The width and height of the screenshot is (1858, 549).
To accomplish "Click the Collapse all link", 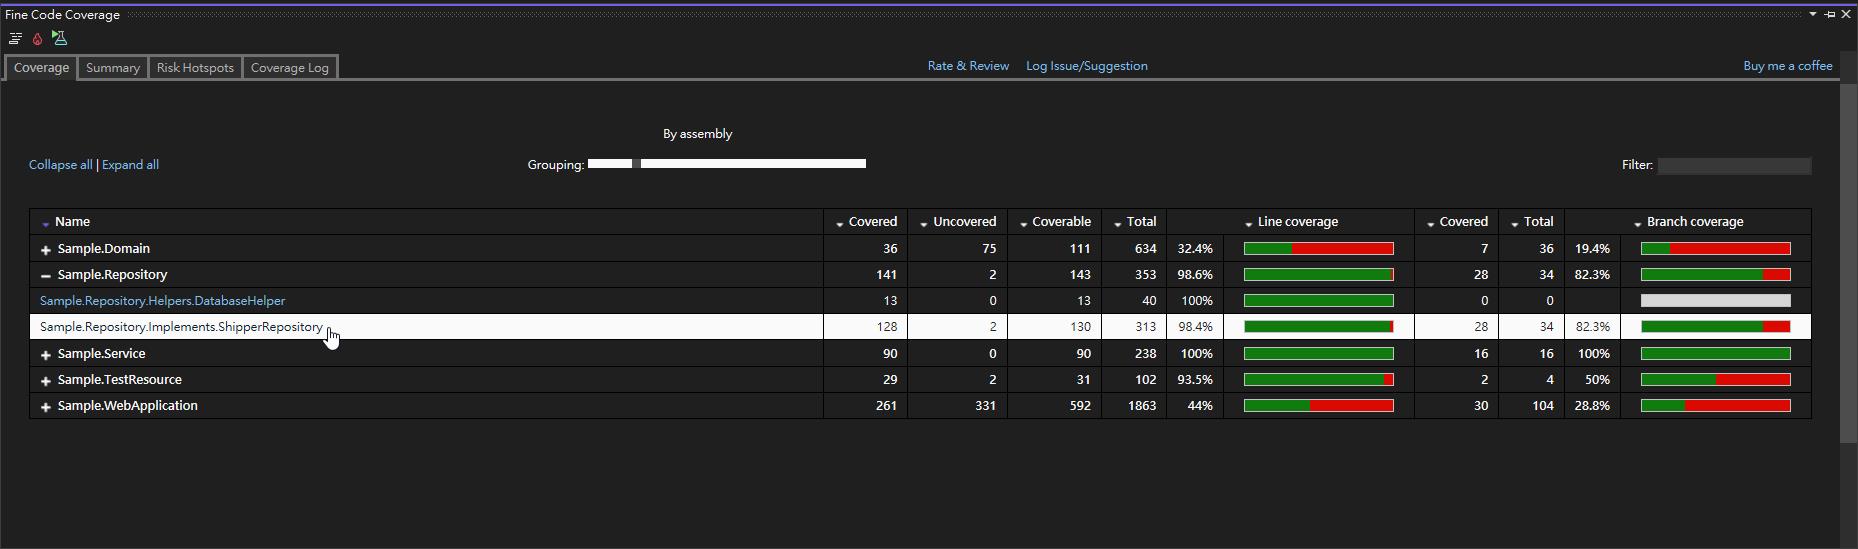I will 60,165.
